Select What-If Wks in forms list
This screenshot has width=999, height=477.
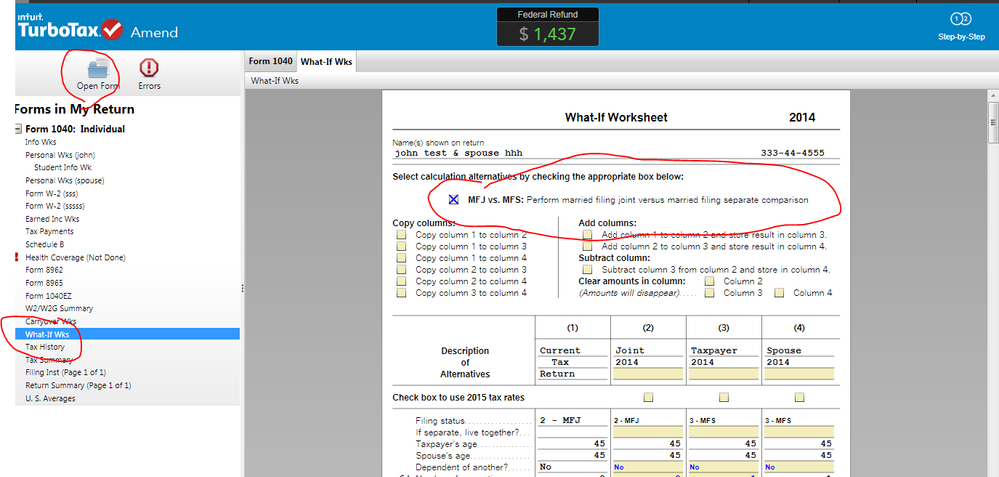tap(127, 334)
